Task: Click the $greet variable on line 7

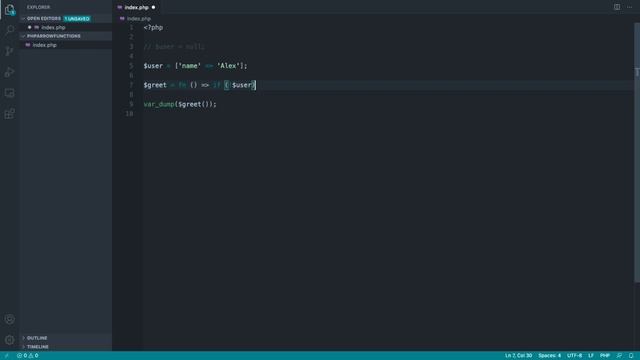Action: (x=155, y=85)
